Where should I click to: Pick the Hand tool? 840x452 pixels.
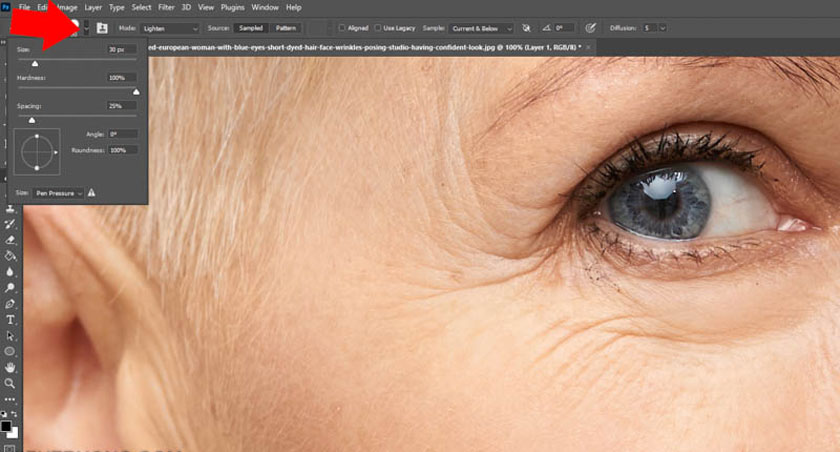(x=11, y=367)
